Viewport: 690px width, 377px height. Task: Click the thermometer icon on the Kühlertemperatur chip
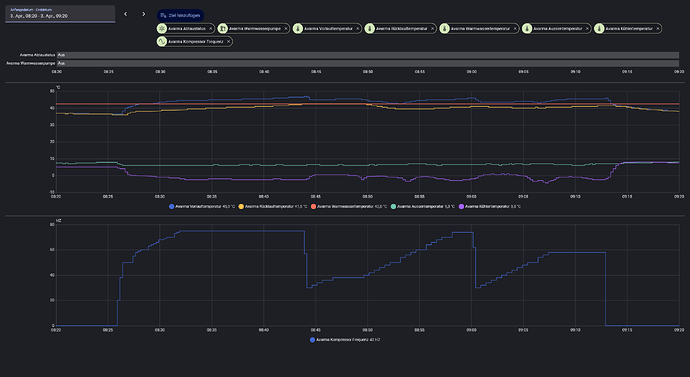pyautogui.click(x=599, y=29)
